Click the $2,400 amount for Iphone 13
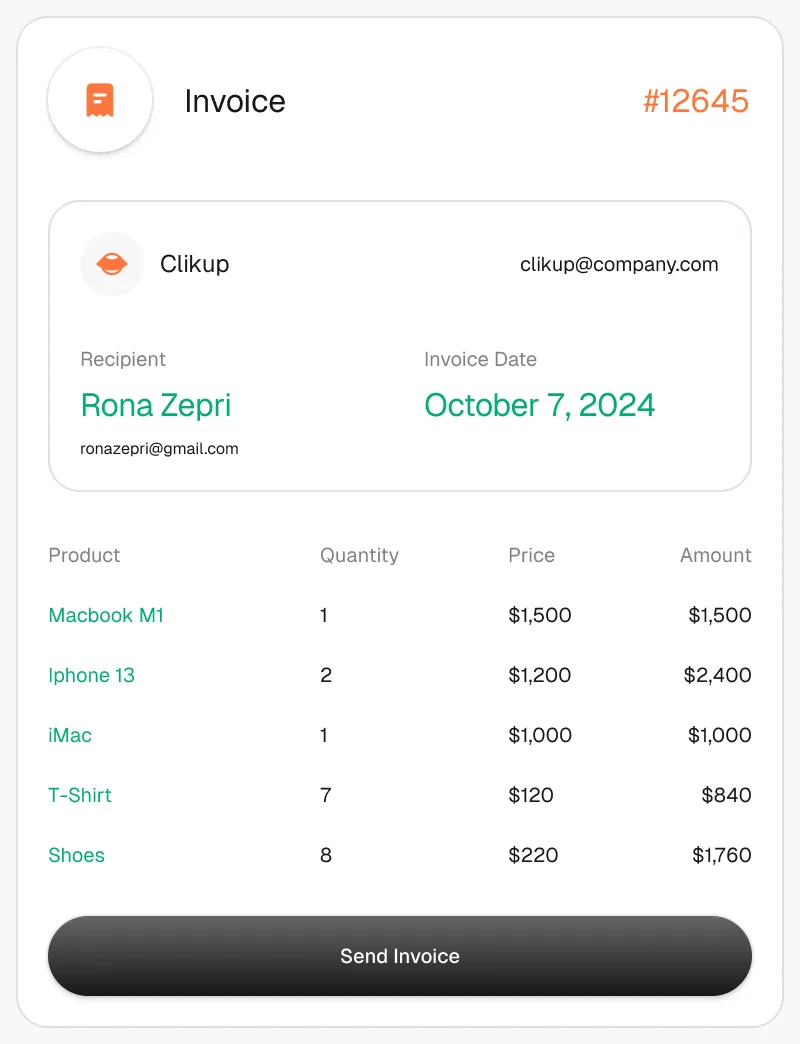The image size is (800, 1044). 717,675
